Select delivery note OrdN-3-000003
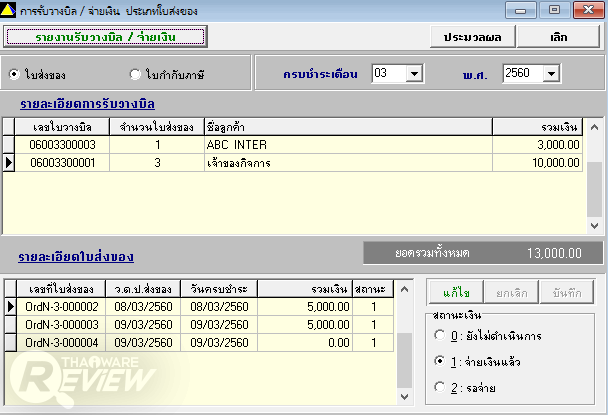 [61, 325]
